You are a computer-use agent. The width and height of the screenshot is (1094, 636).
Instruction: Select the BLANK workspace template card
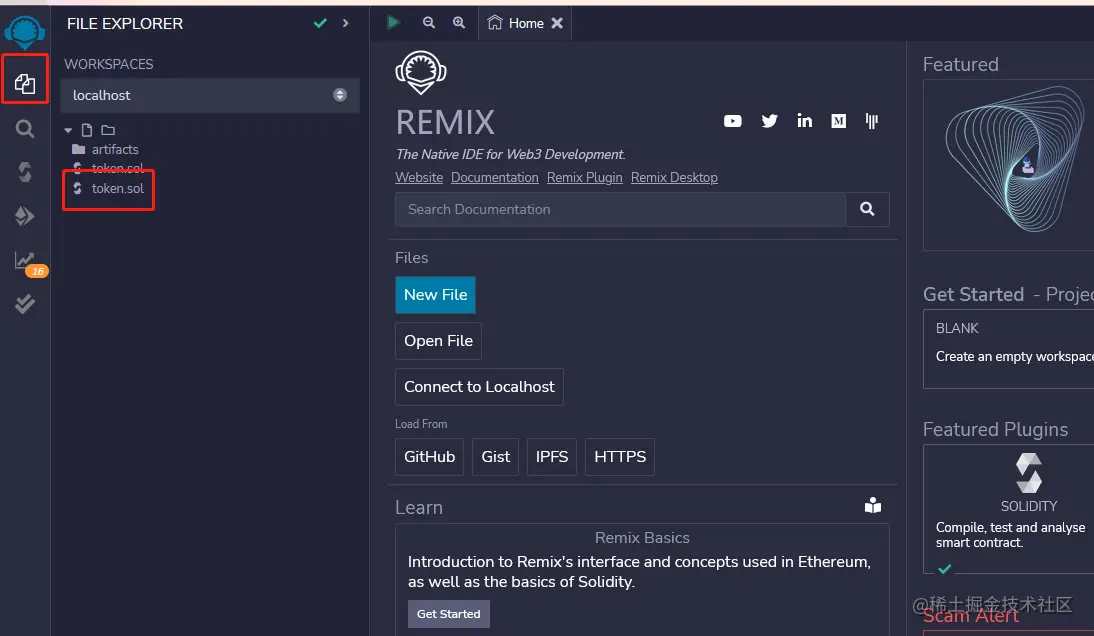coord(1009,349)
